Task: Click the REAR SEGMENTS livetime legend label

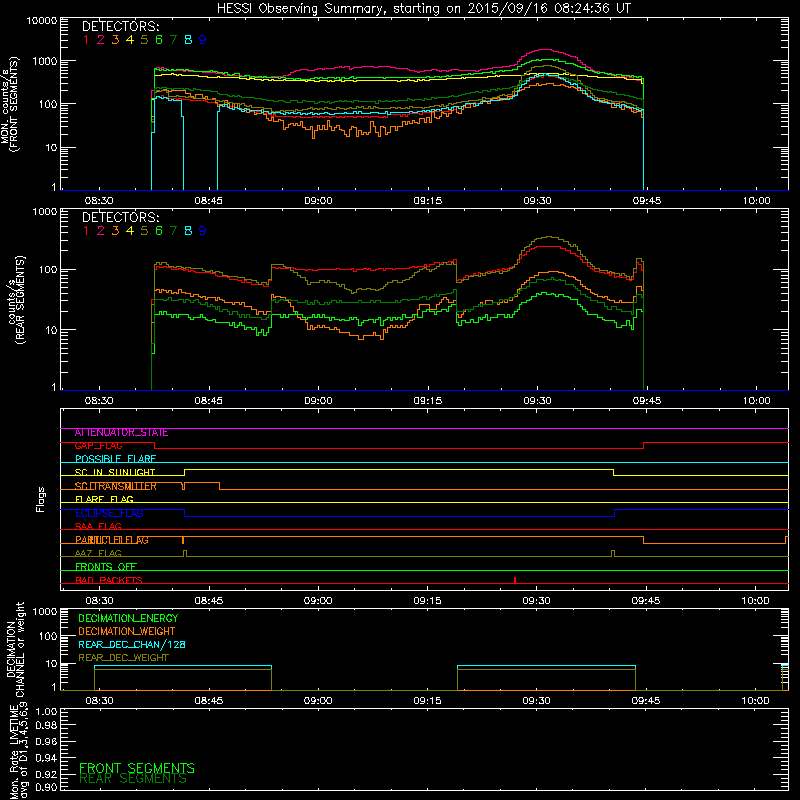Action: pyautogui.click(x=133, y=779)
